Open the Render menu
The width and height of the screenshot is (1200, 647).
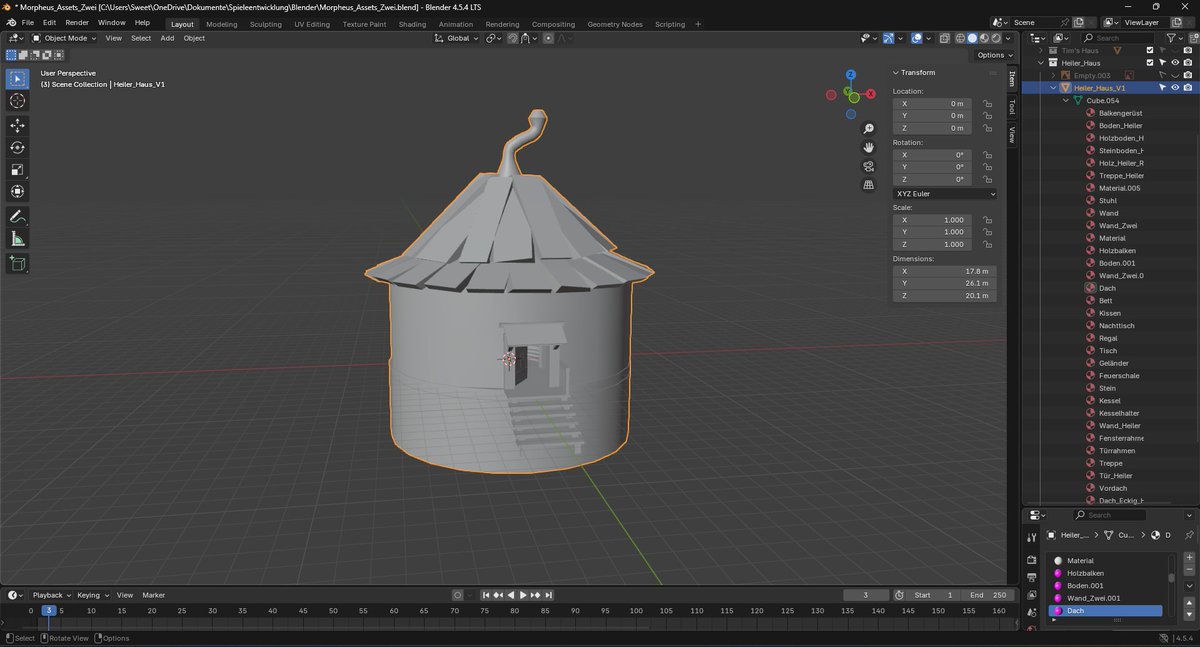click(x=77, y=22)
